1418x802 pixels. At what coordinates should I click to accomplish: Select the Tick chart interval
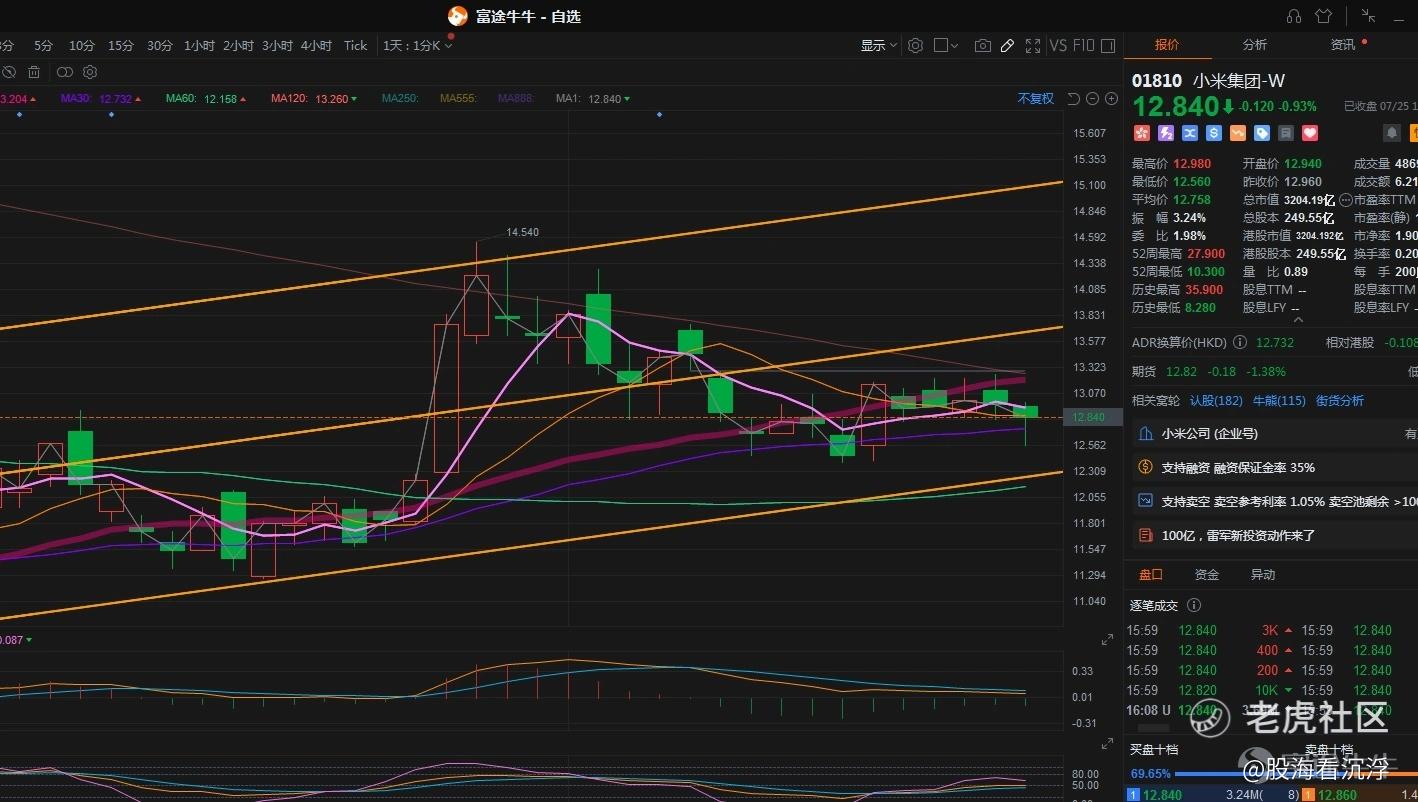[x=356, y=45]
